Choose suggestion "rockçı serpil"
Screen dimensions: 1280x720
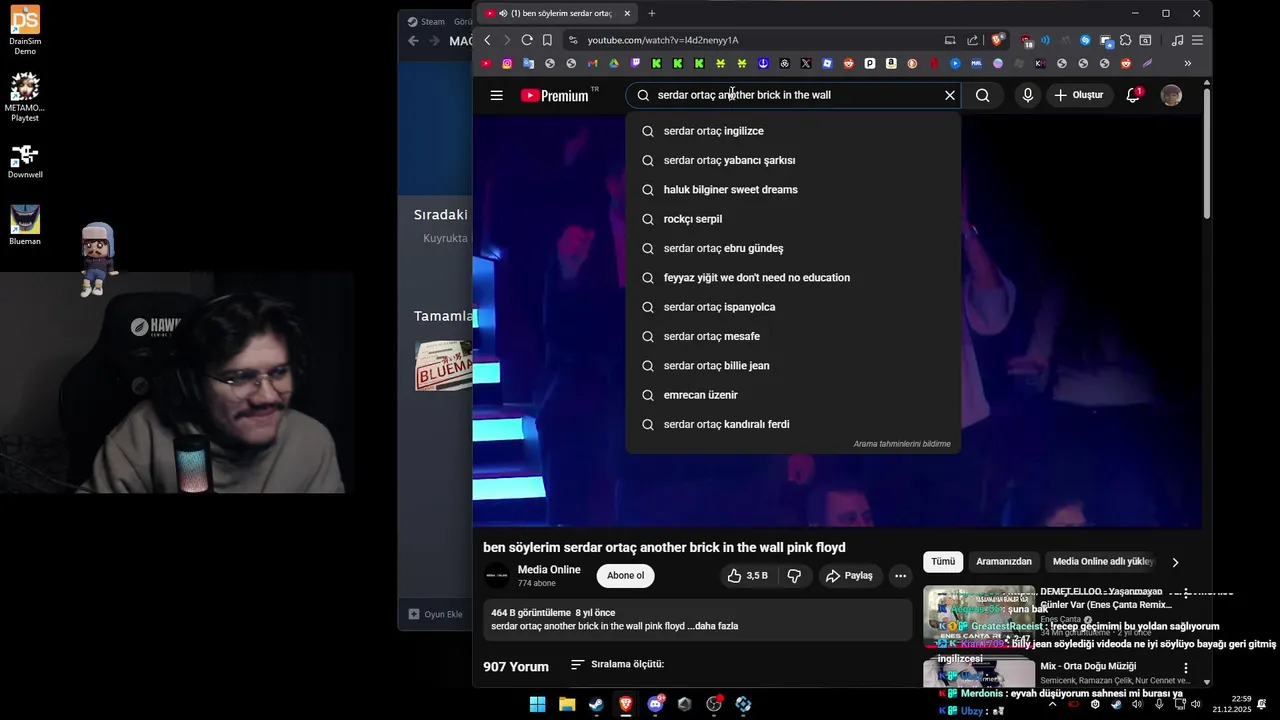point(793,219)
